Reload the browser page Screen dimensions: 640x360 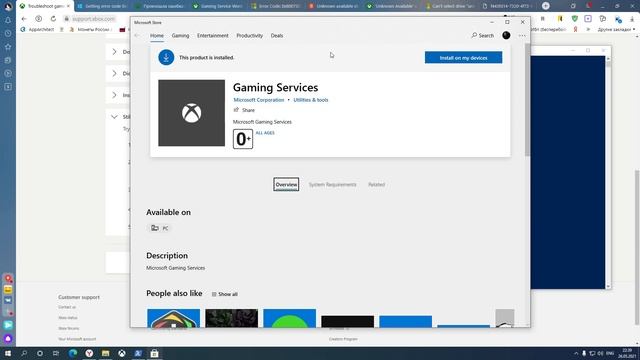point(53,19)
